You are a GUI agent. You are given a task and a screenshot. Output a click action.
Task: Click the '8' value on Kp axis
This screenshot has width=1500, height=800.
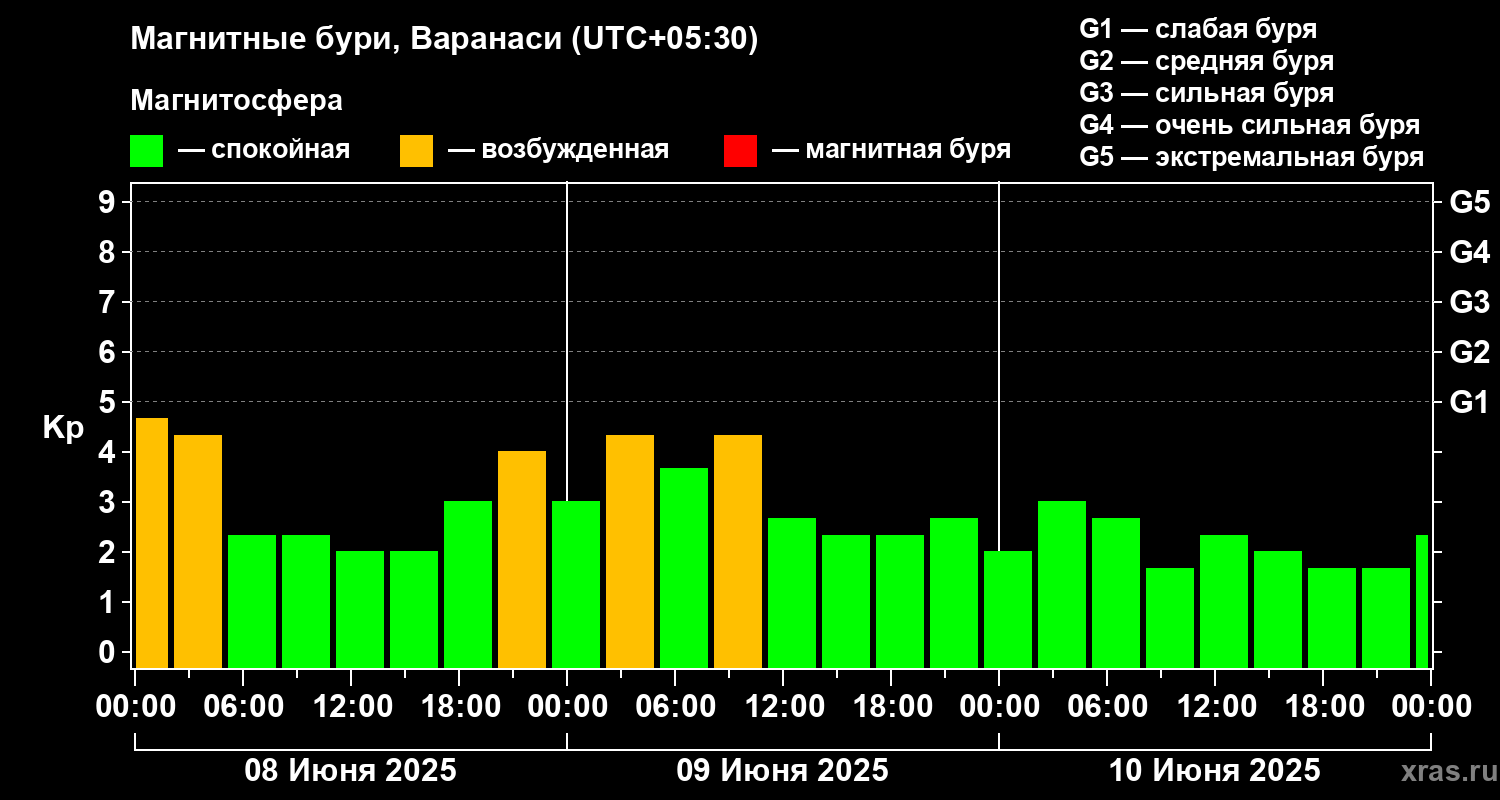(108, 252)
